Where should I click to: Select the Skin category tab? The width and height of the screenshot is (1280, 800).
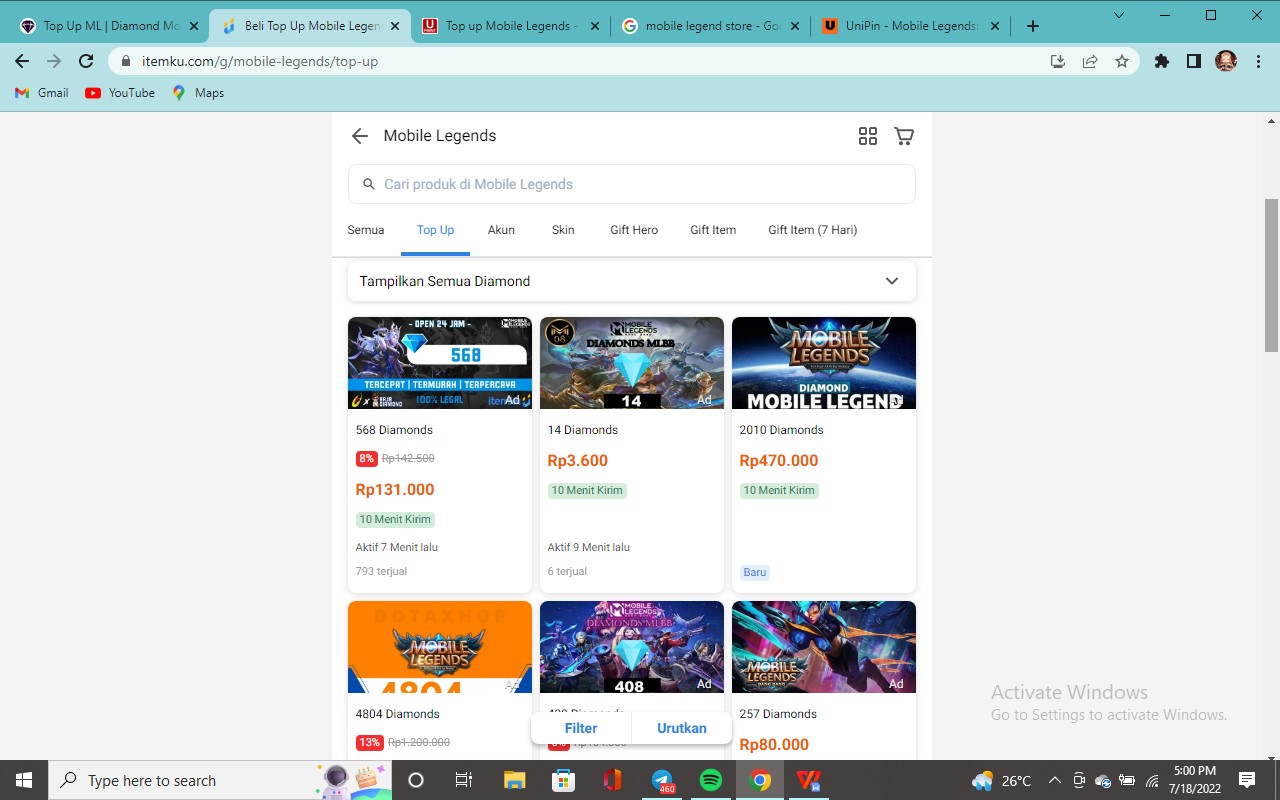click(563, 230)
